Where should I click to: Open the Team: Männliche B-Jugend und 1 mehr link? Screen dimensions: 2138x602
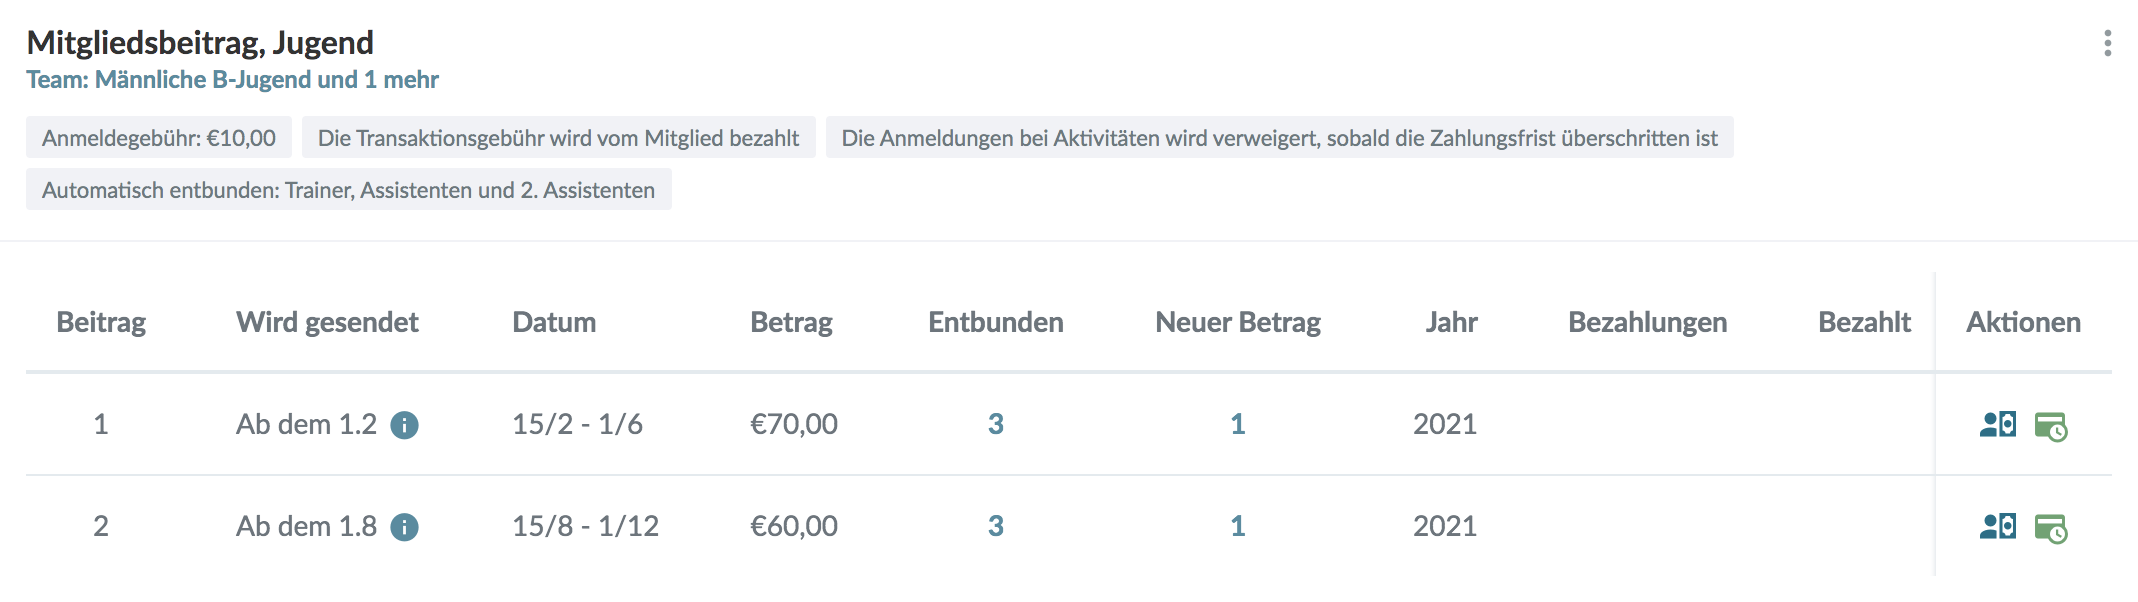coord(232,80)
